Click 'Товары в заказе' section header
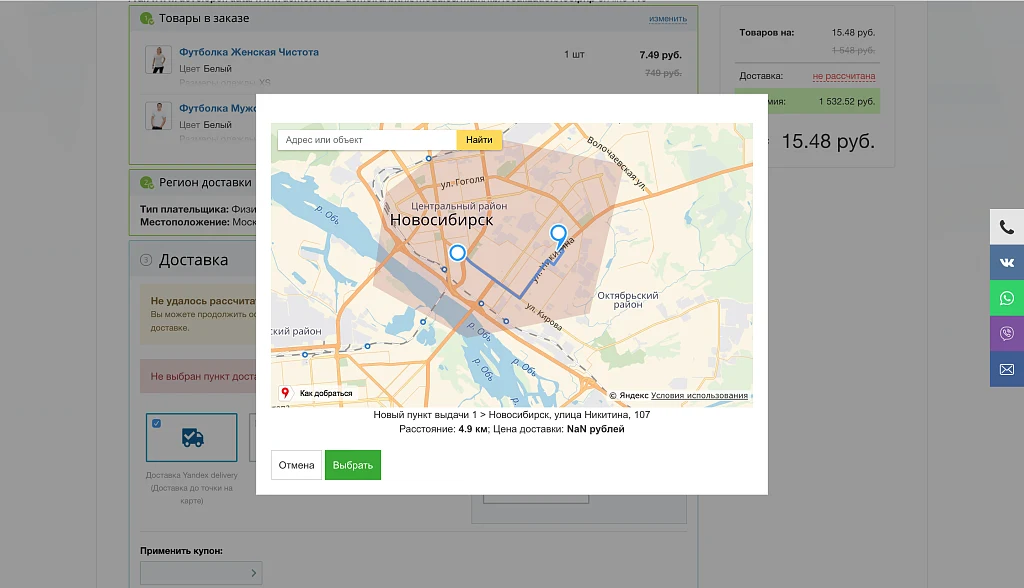Screen dimensions: 1024x588 click(204, 18)
